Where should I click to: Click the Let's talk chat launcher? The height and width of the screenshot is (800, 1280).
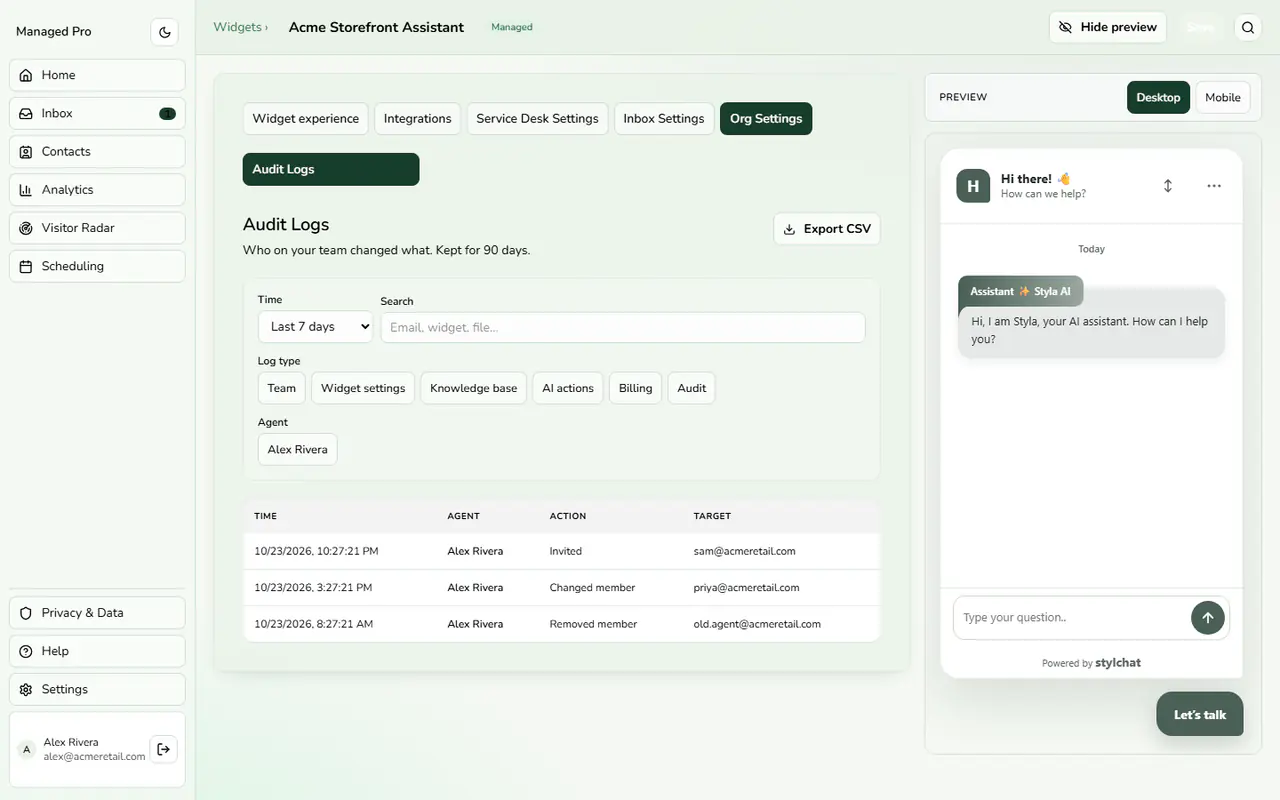[1200, 714]
